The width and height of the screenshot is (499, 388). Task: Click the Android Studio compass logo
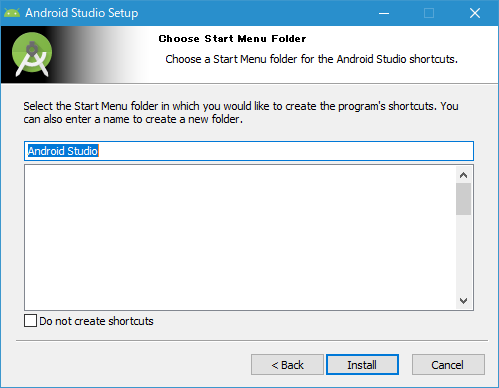32,54
